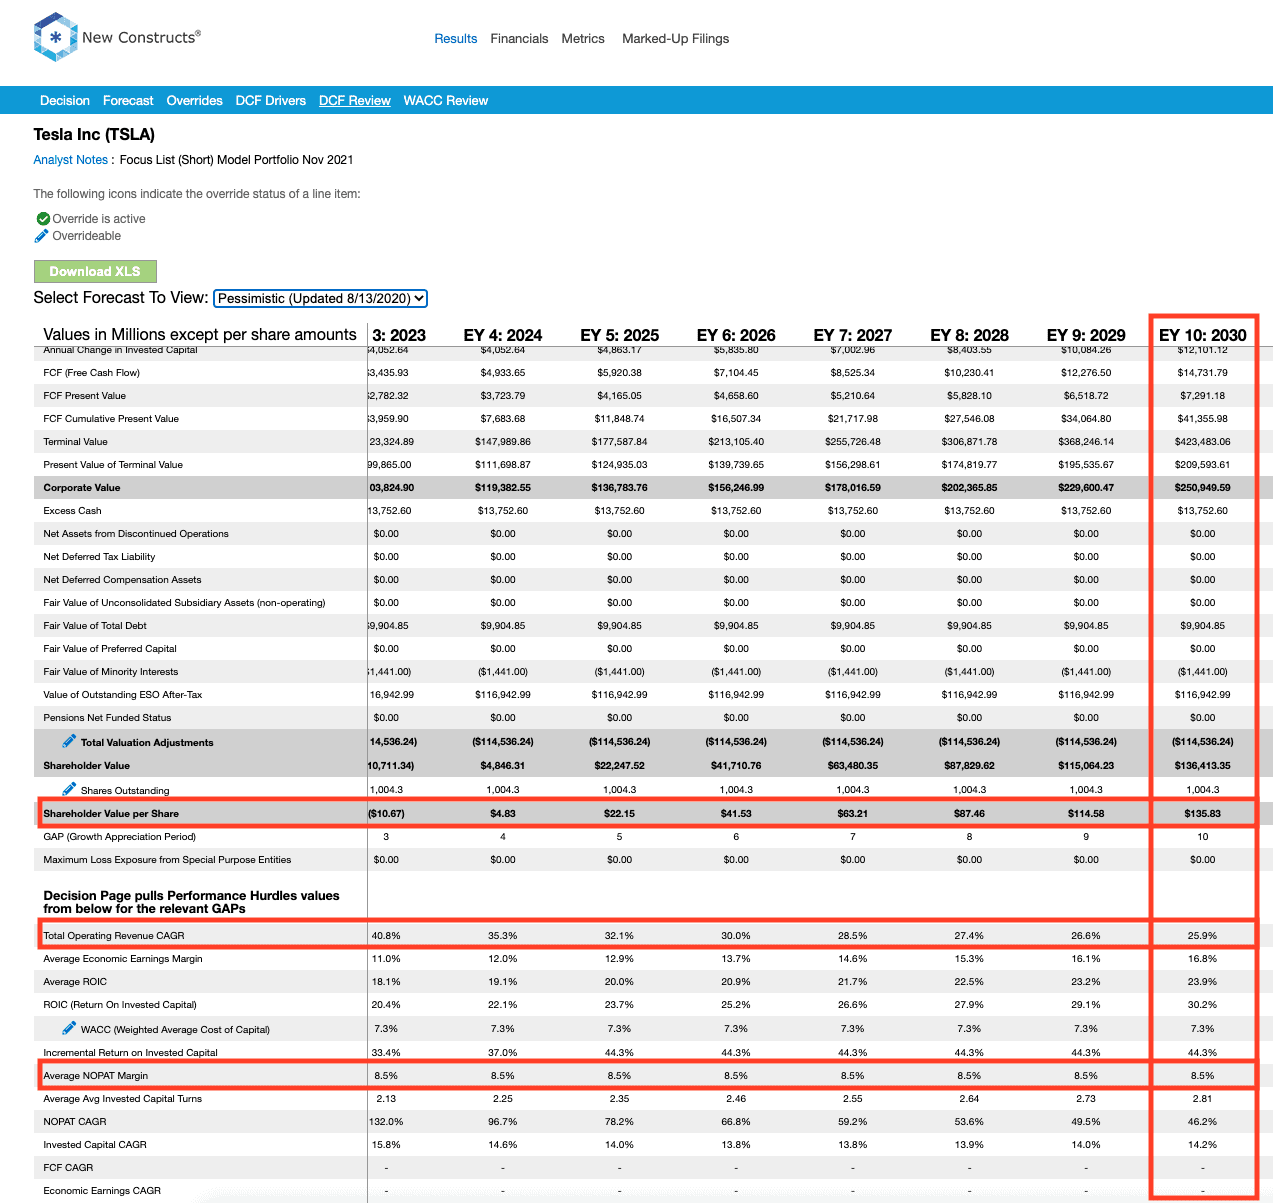Click the 'Incremental Return on Invested Capital' label
1273x1203 pixels.
[x=130, y=1053]
